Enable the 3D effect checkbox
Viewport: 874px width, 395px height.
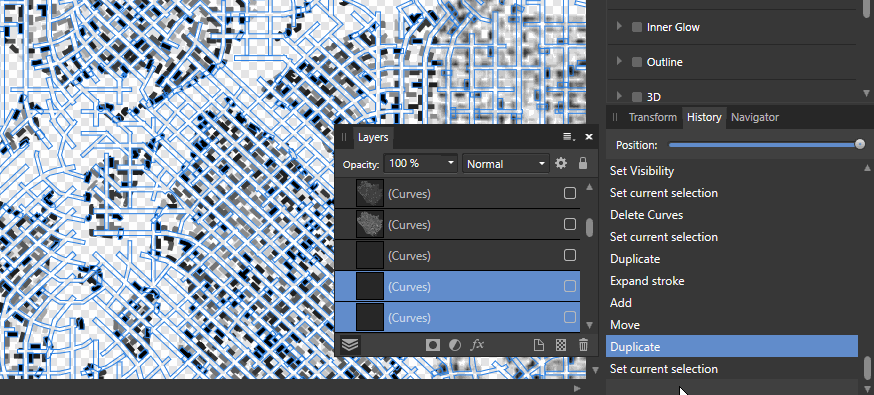[x=637, y=97]
